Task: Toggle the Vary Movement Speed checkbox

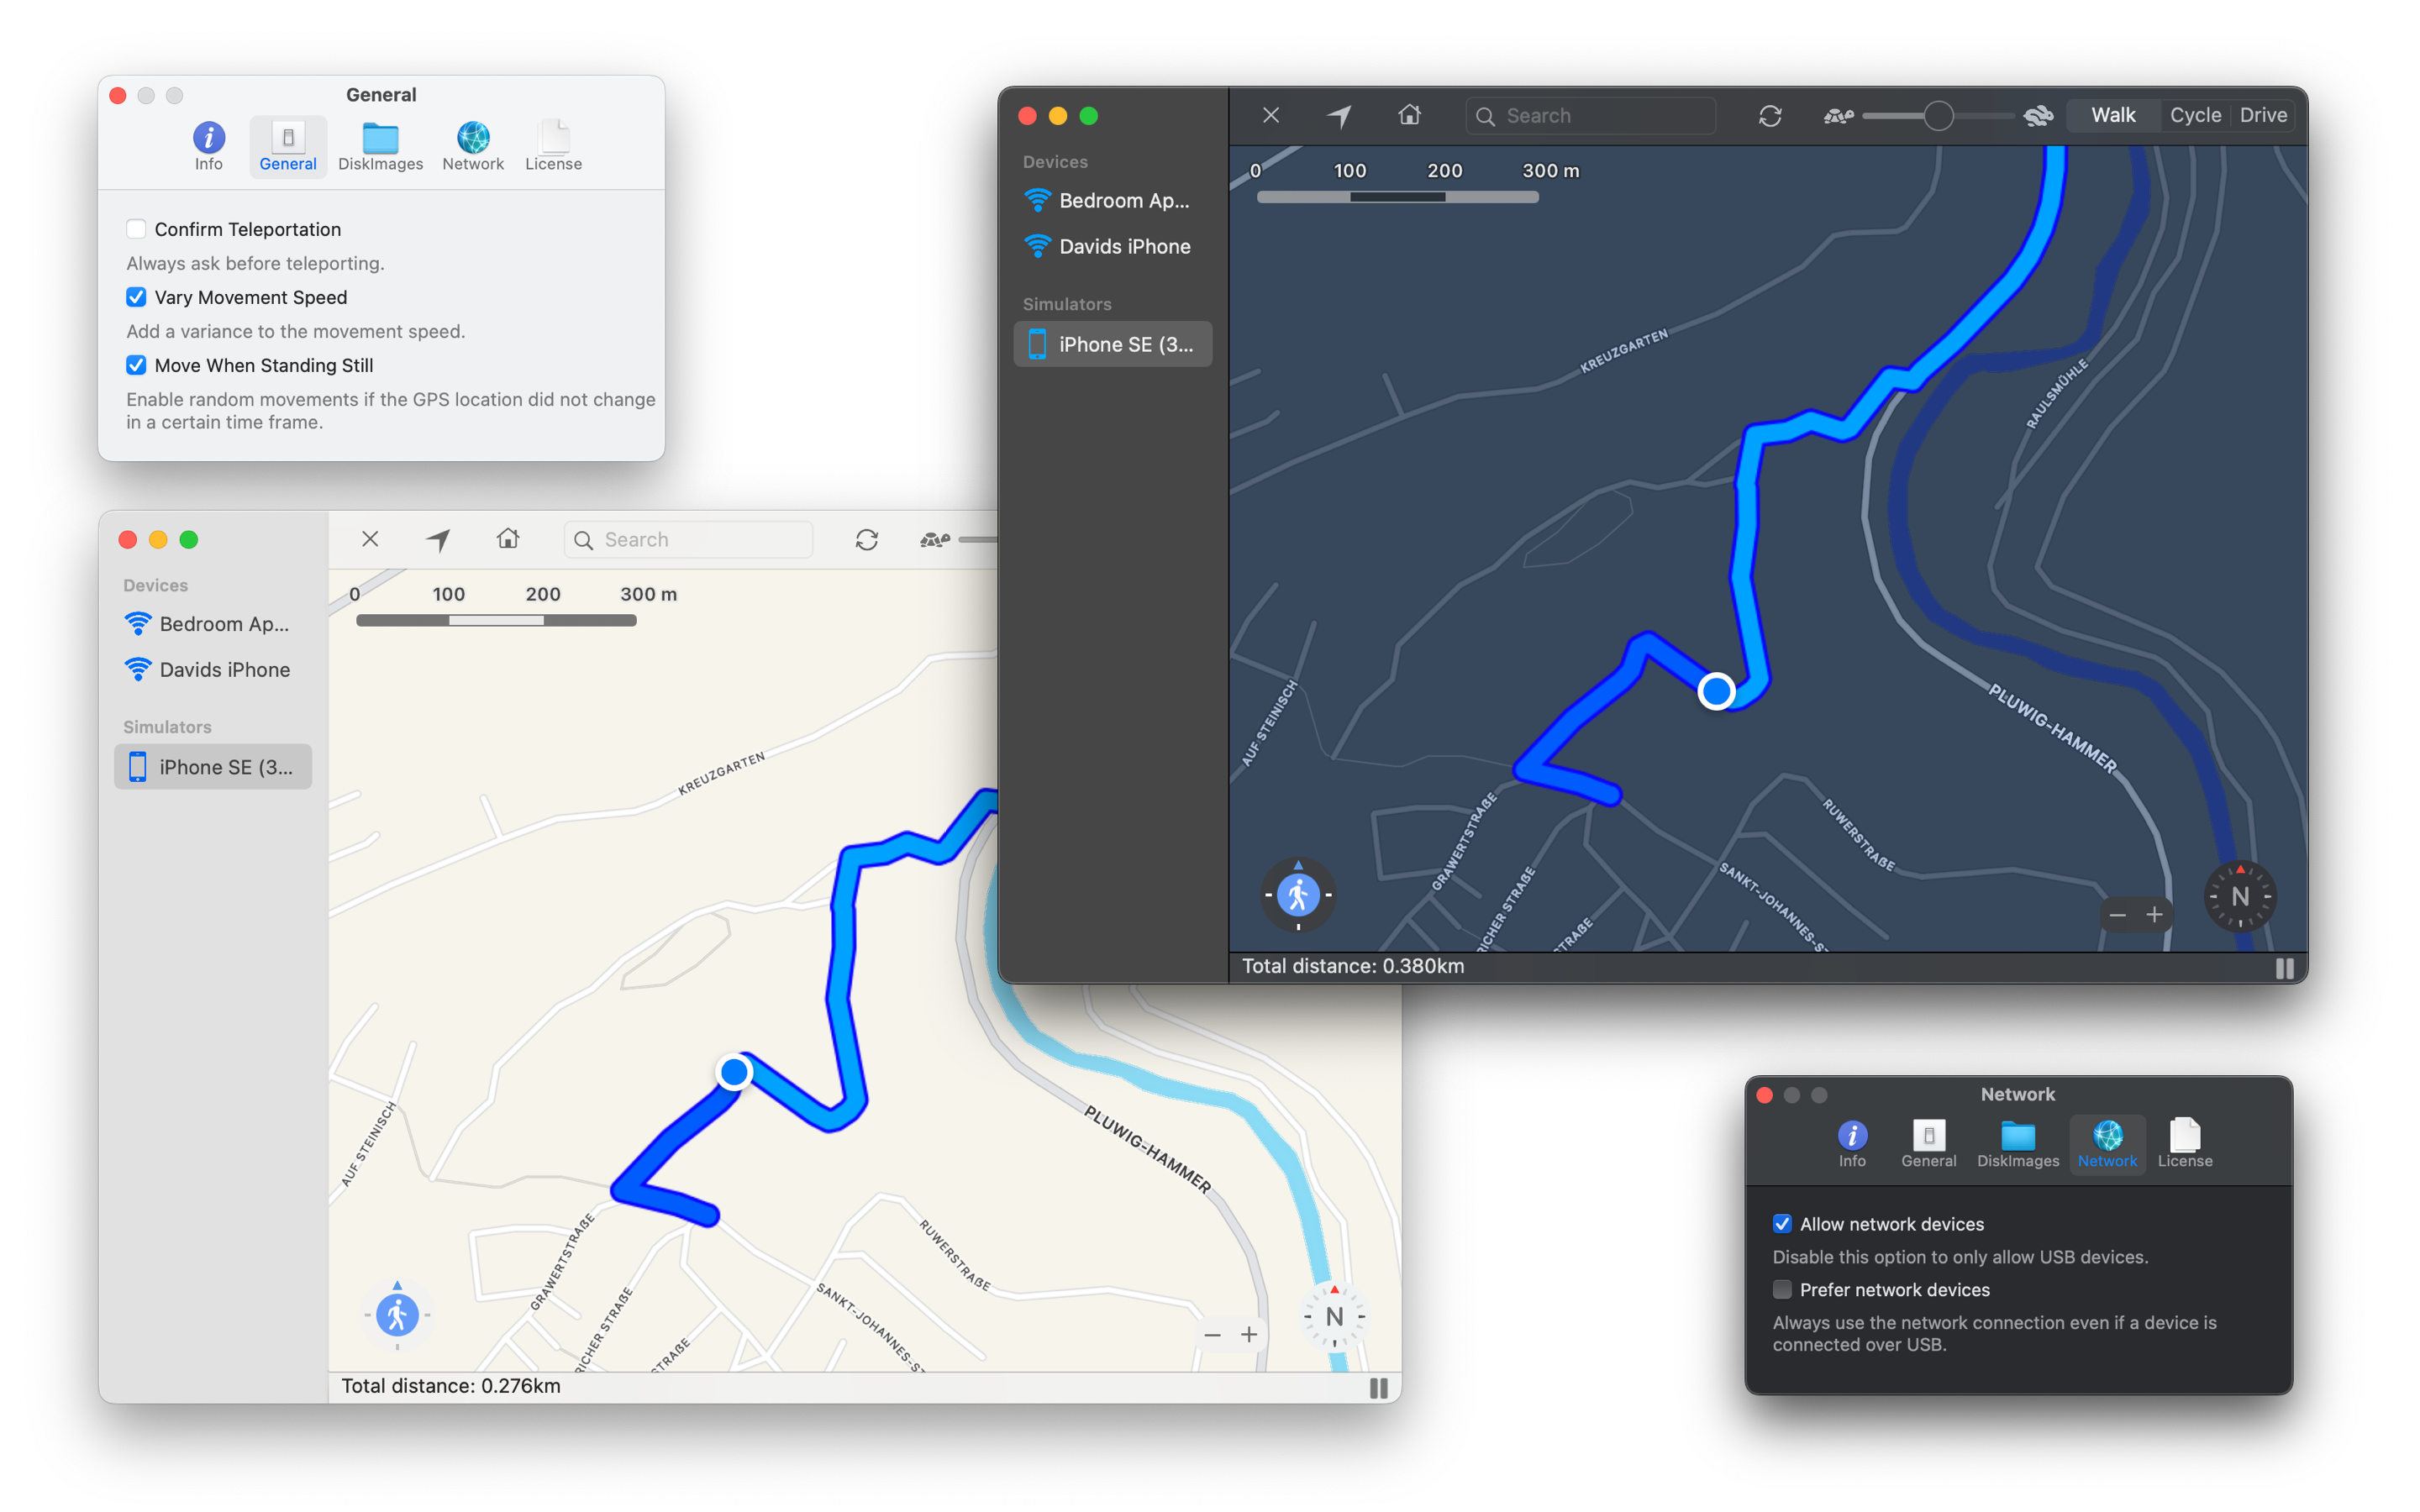Action: [x=134, y=297]
